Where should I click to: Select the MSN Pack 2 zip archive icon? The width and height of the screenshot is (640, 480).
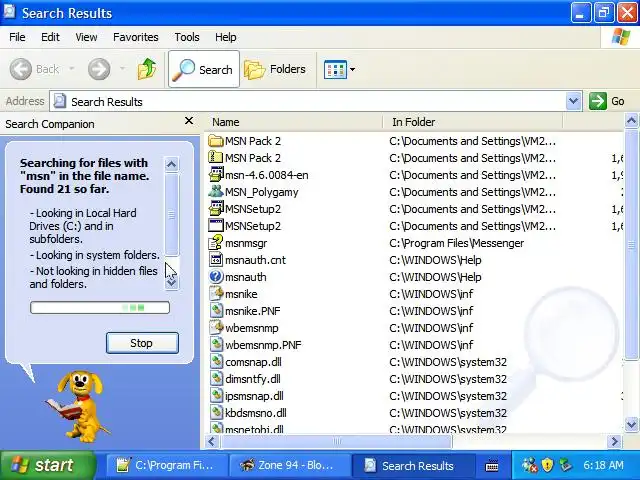click(x=216, y=158)
